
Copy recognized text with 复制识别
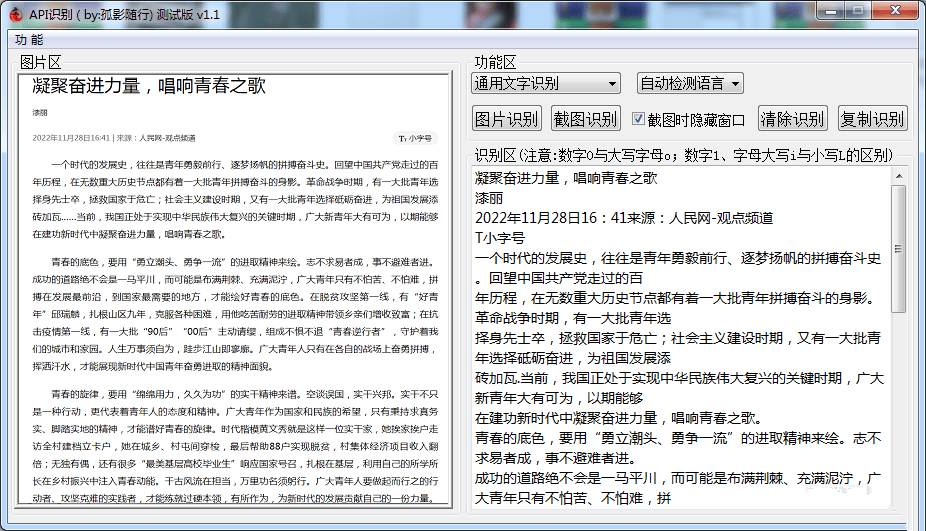pos(872,119)
